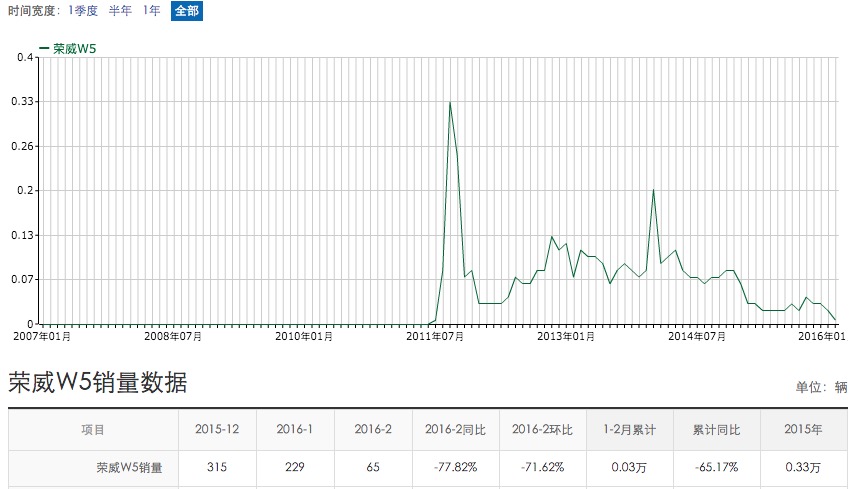Image resolution: width=852 pixels, height=489 pixels.
Task: Toggle the 荣威W5 legend series
Action: [x=68, y=49]
